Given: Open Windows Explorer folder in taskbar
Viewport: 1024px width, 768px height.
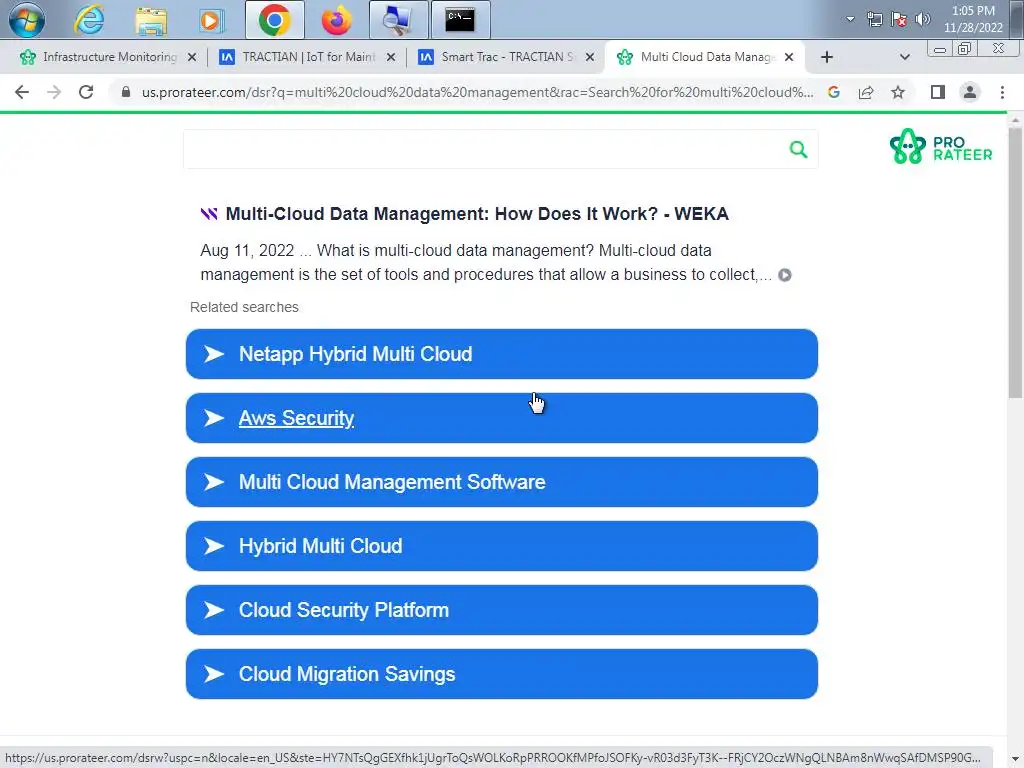Looking at the screenshot, I should click(151, 20).
